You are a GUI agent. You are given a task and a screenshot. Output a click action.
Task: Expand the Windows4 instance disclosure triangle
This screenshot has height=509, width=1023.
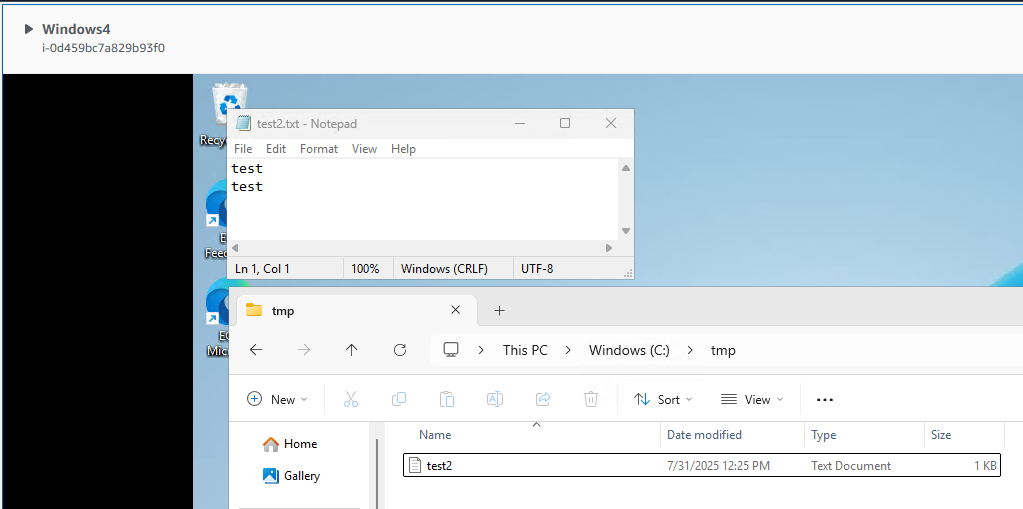29,29
